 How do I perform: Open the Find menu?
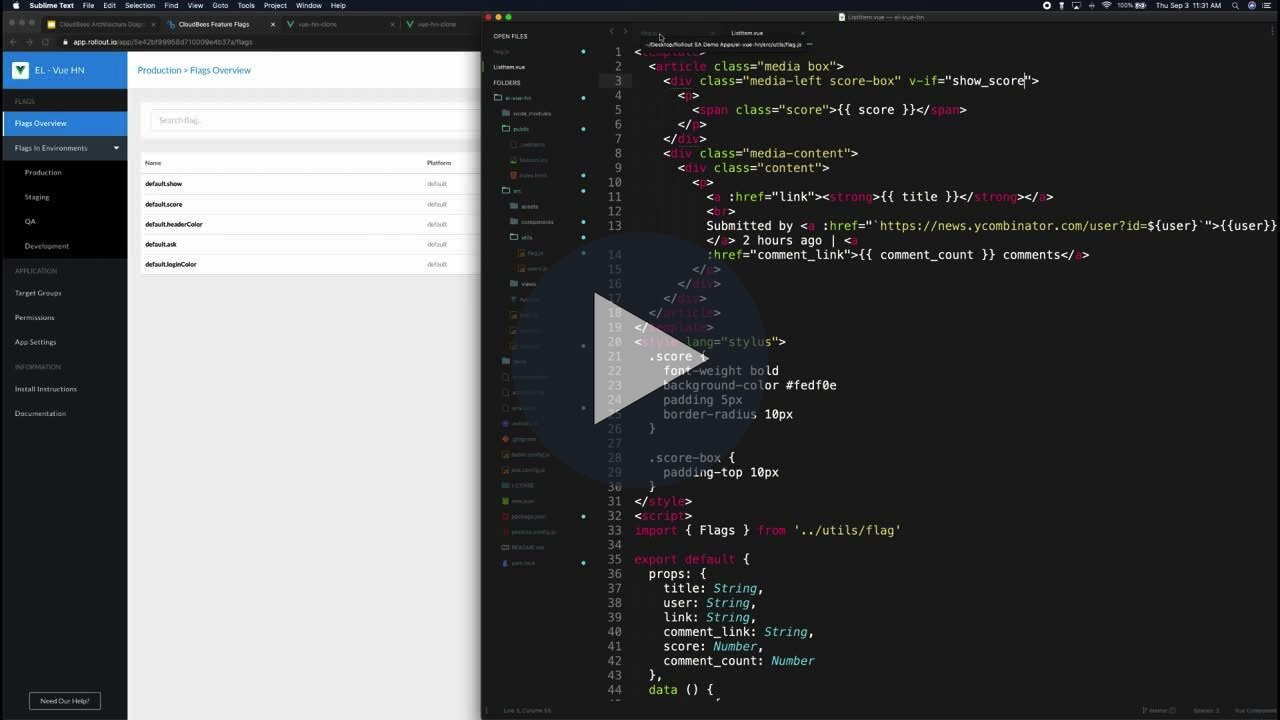tap(171, 5)
